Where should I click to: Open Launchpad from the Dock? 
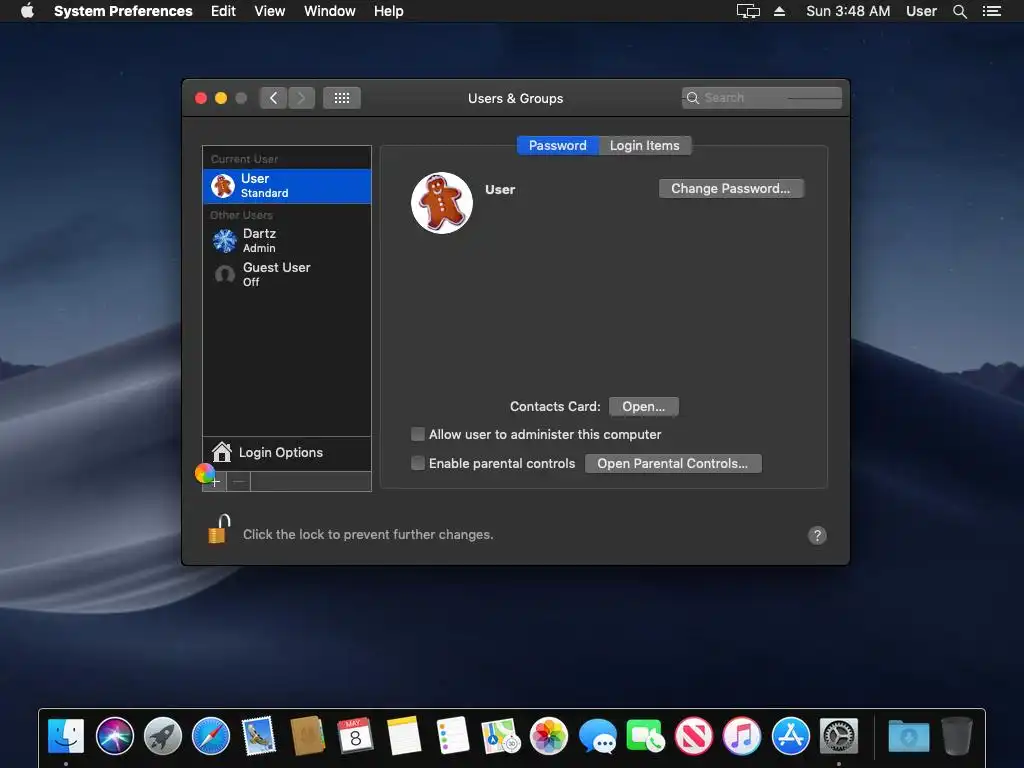coord(163,736)
